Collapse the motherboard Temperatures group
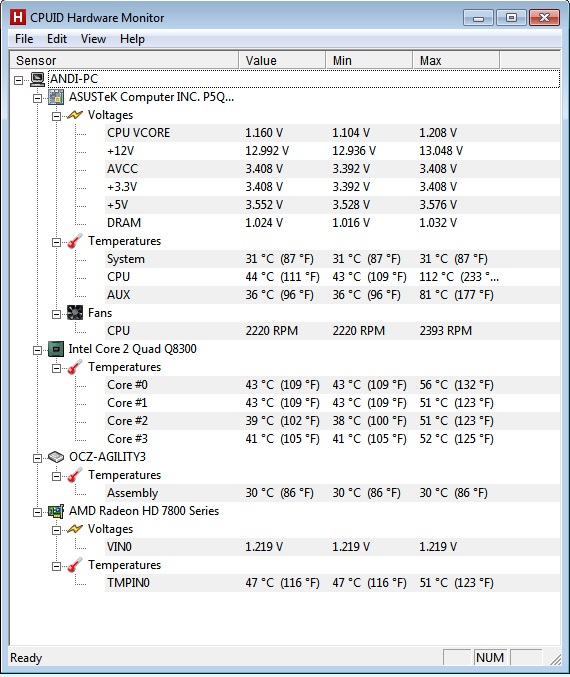The width and height of the screenshot is (570, 677). pos(56,242)
